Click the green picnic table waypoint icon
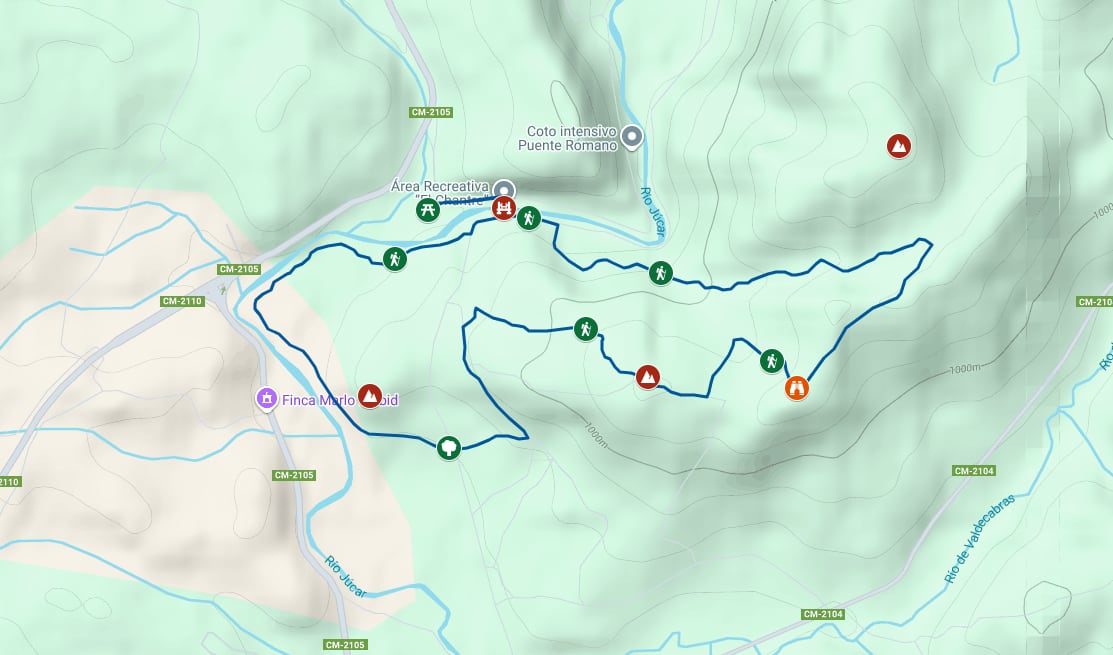The image size is (1113, 655). click(x=427, y=209)
